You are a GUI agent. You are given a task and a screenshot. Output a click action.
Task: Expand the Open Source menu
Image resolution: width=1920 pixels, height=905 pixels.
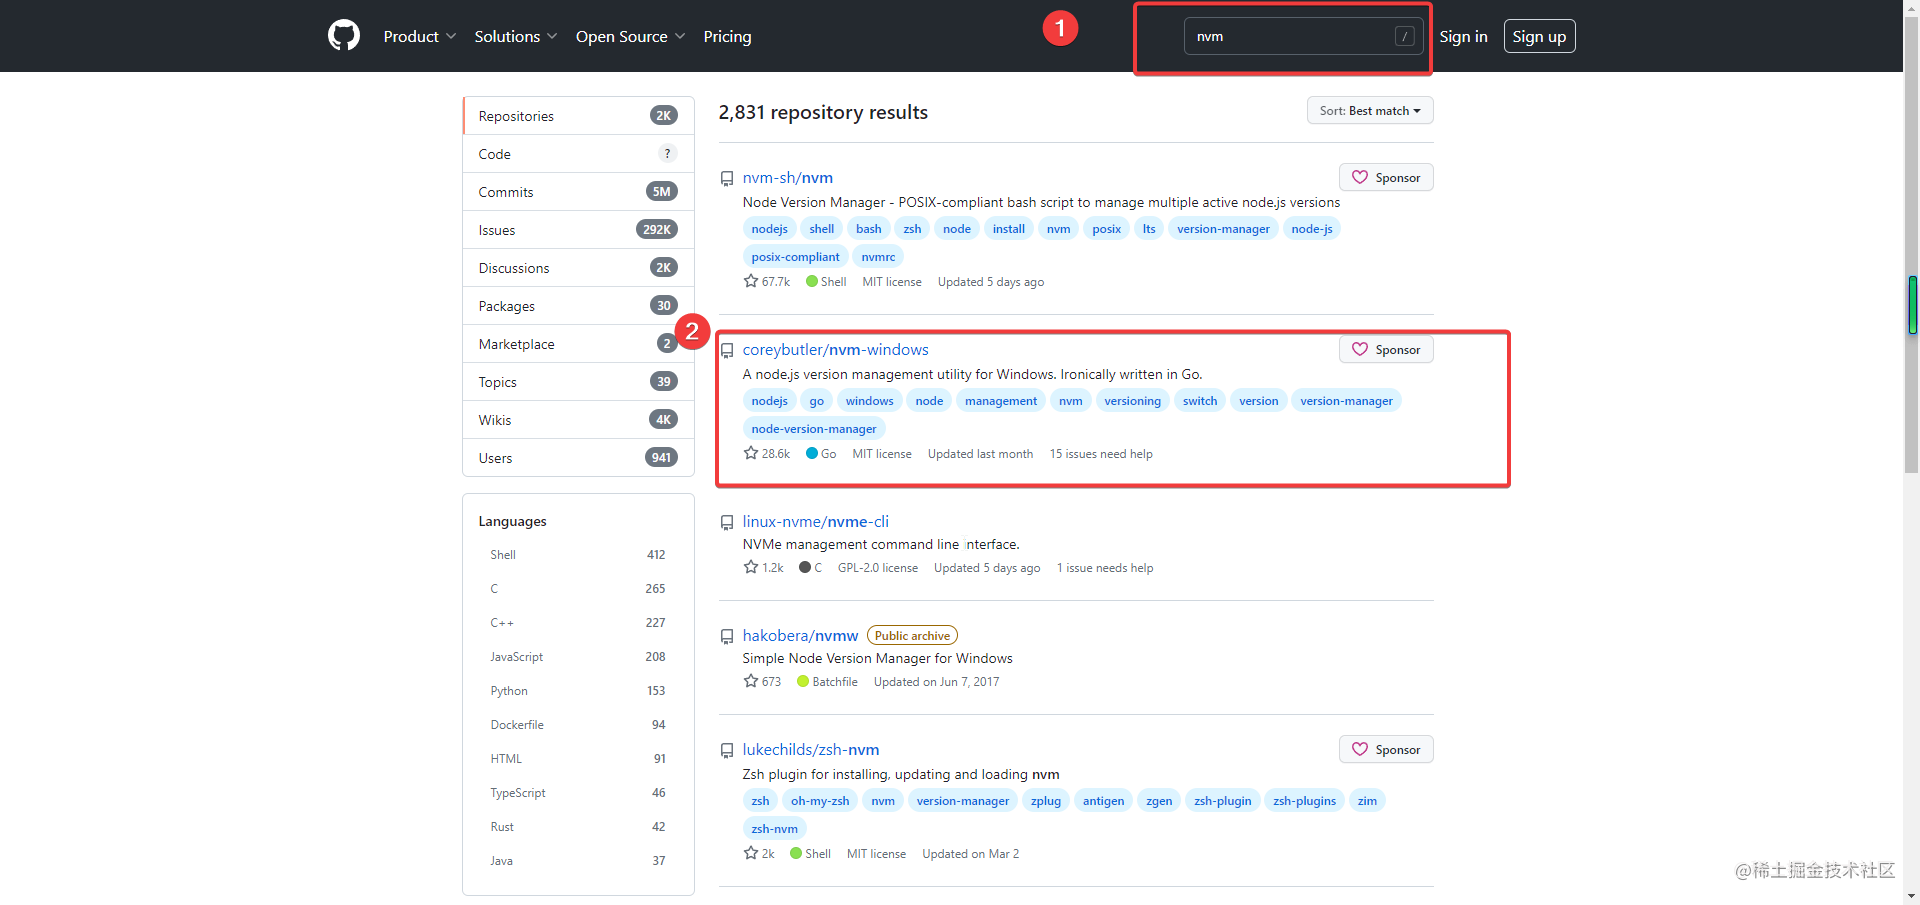click(x=631, y=36)
